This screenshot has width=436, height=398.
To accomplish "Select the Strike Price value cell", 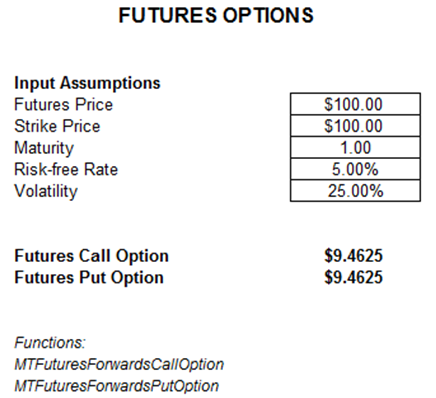I will point(355,126).
